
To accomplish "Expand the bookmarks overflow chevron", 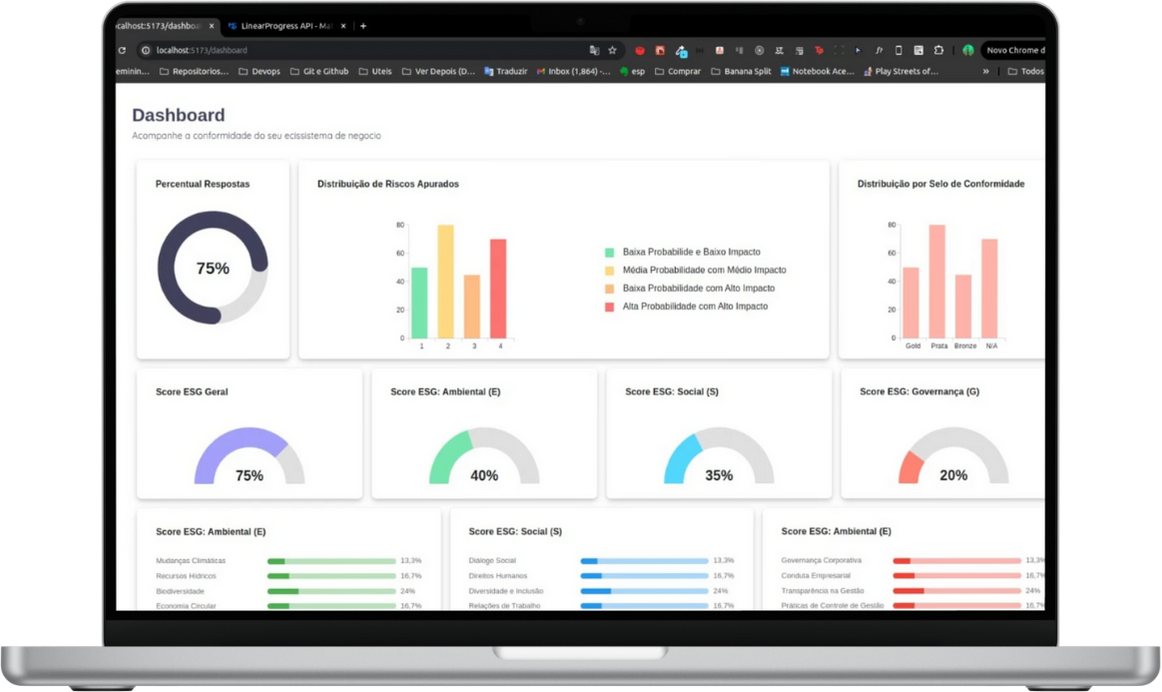I will 986,71.
